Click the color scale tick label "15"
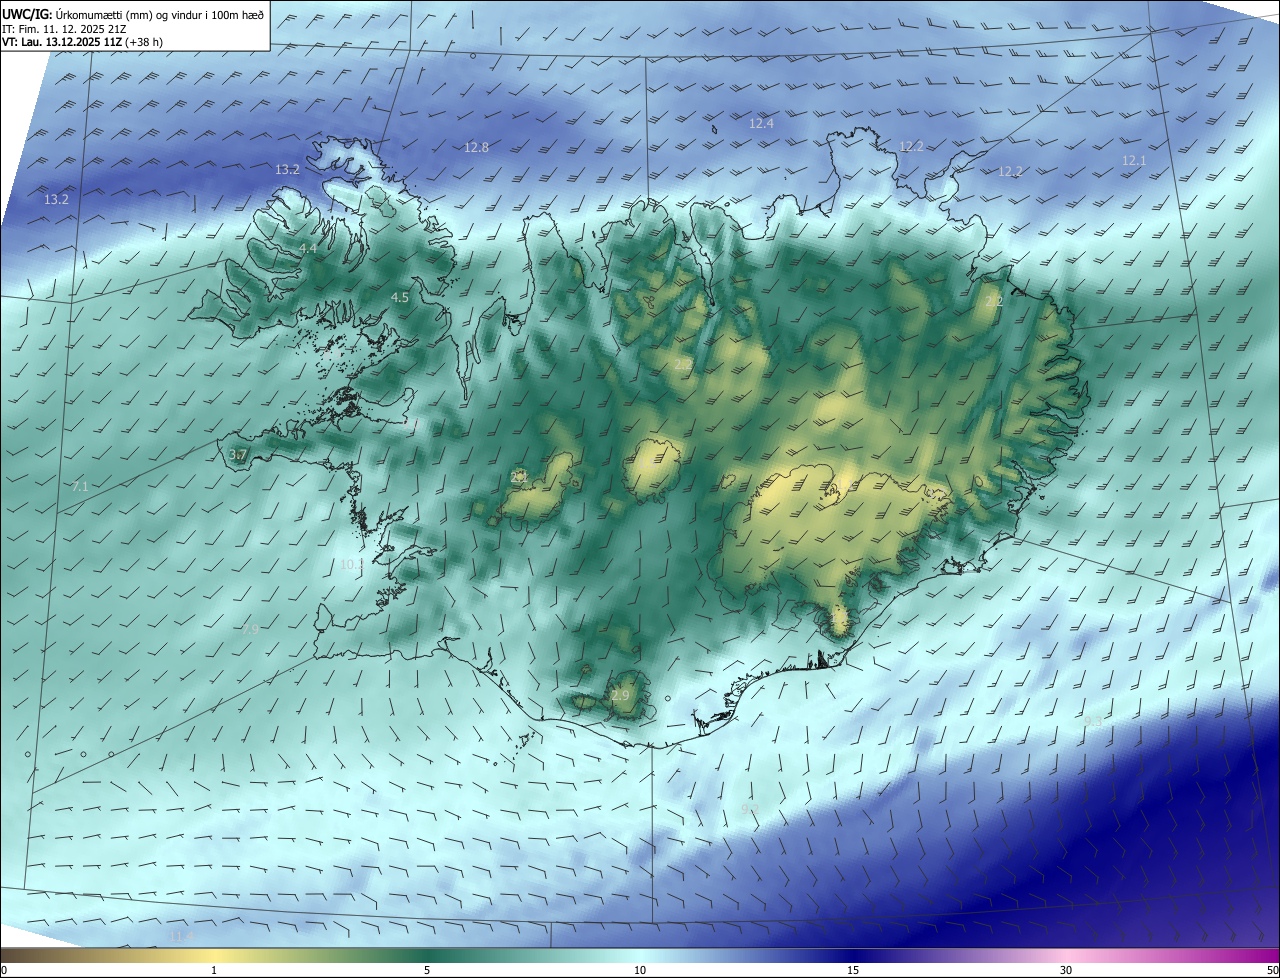This screenshot has height=978, width=1280. point(853,970)
